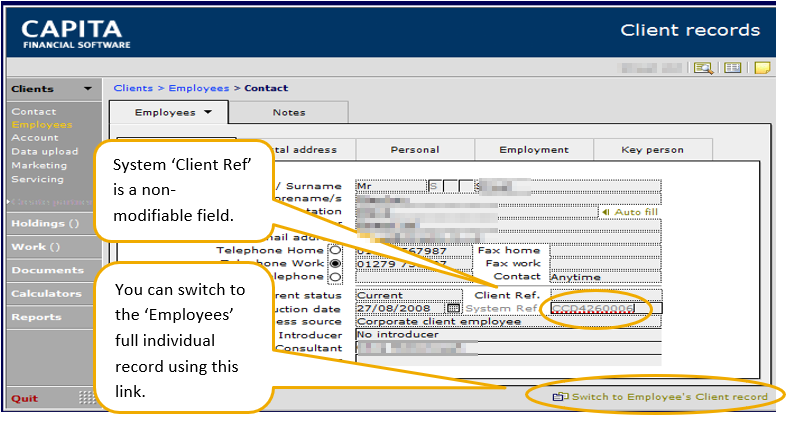Screen dimensions: 788x422
Task: Select the Telephone Work radio button
Action: pyautogui.click(x=335, y=263)
